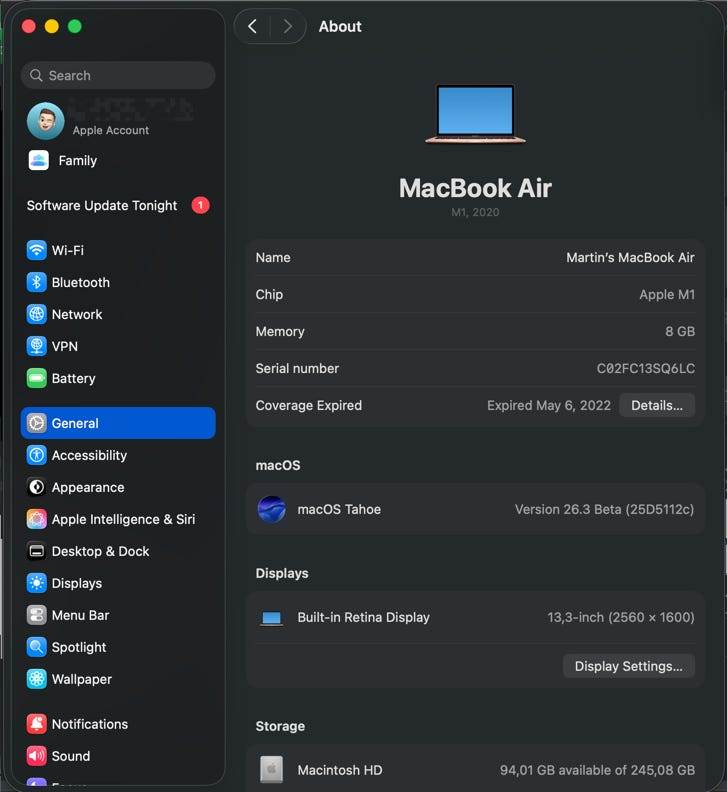Select Desktop & Dock in sidebar
727x792 pixels.
tap(100, 551)
